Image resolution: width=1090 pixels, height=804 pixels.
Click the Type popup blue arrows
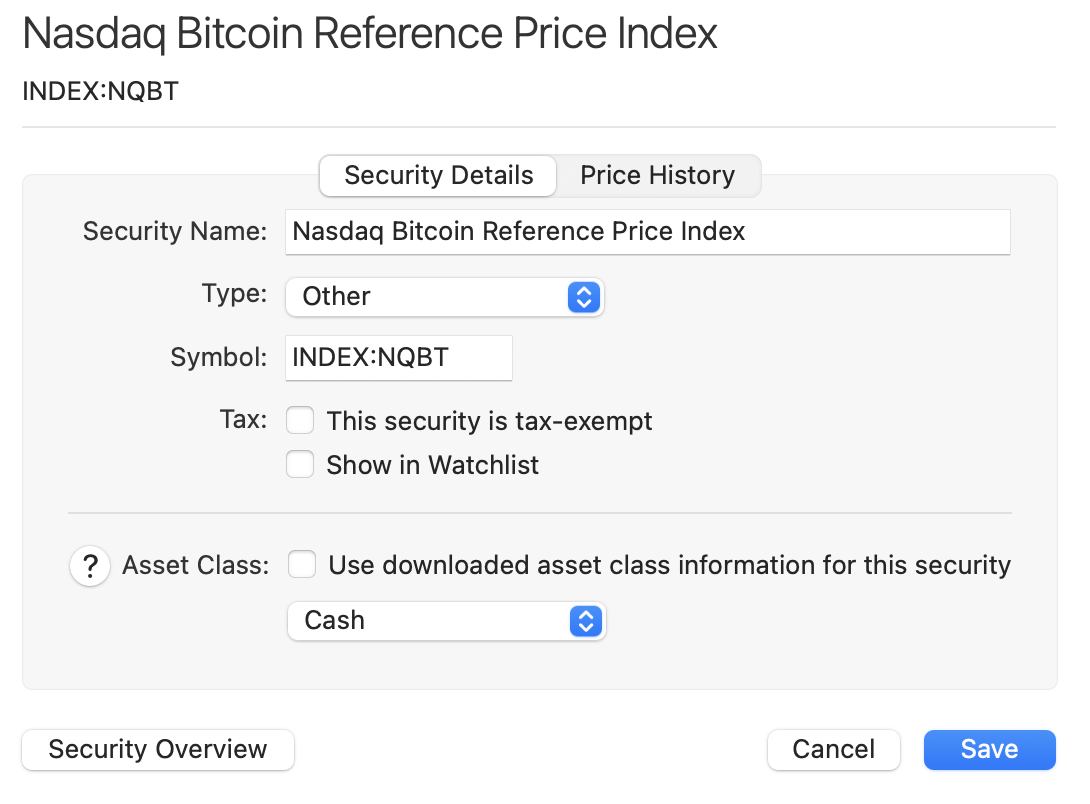pyautogui.click(x=583, y=297)
